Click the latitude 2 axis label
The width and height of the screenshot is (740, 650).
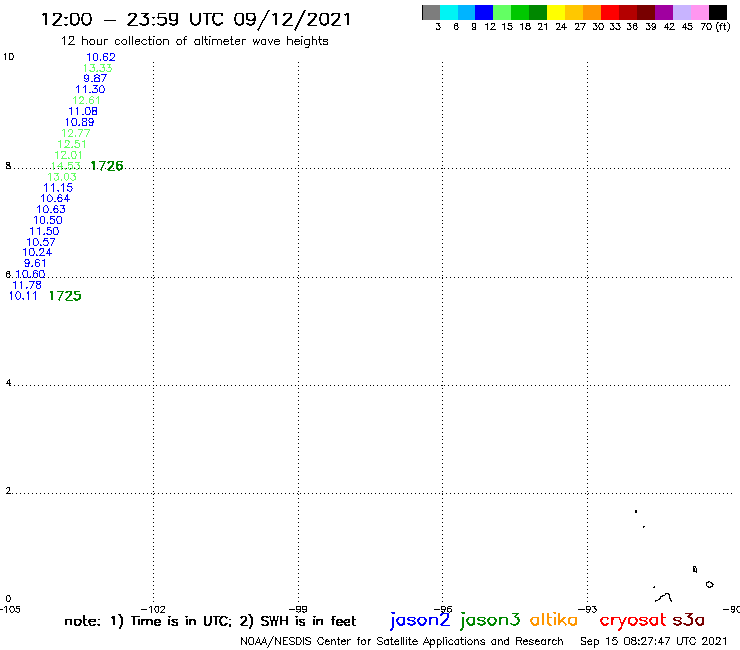[x=8, y=491]
